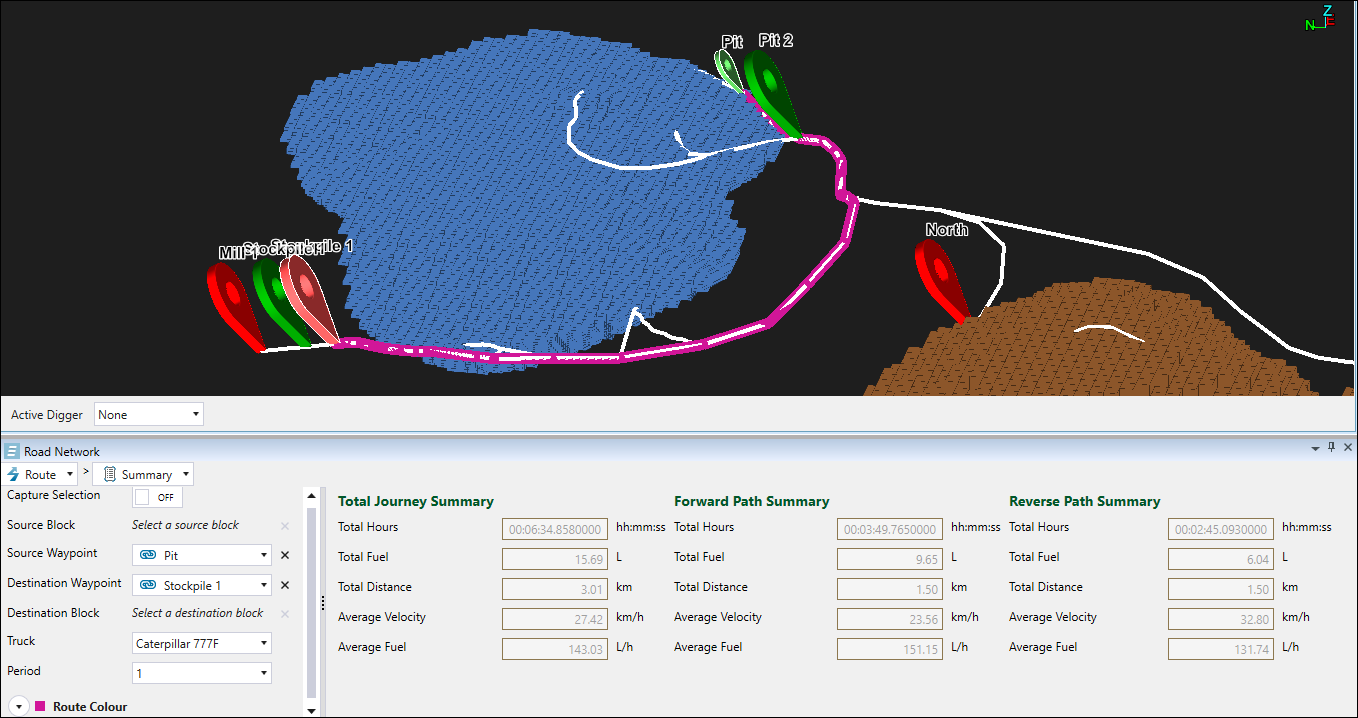The image size is (1358, 718).
Task: Open the Route menu in breadcrumb
Action: pos(41,474)
